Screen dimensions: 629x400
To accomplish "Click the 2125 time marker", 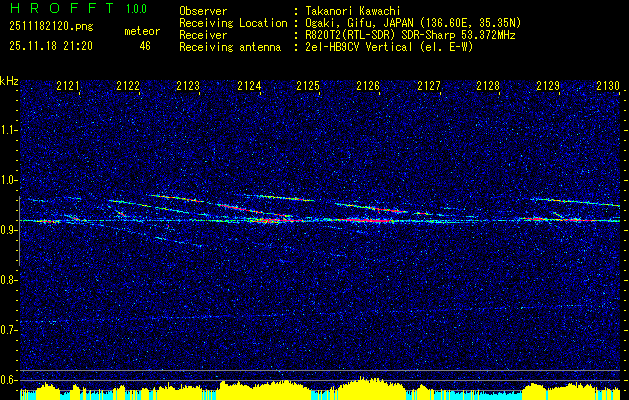I will click(308, 86).
